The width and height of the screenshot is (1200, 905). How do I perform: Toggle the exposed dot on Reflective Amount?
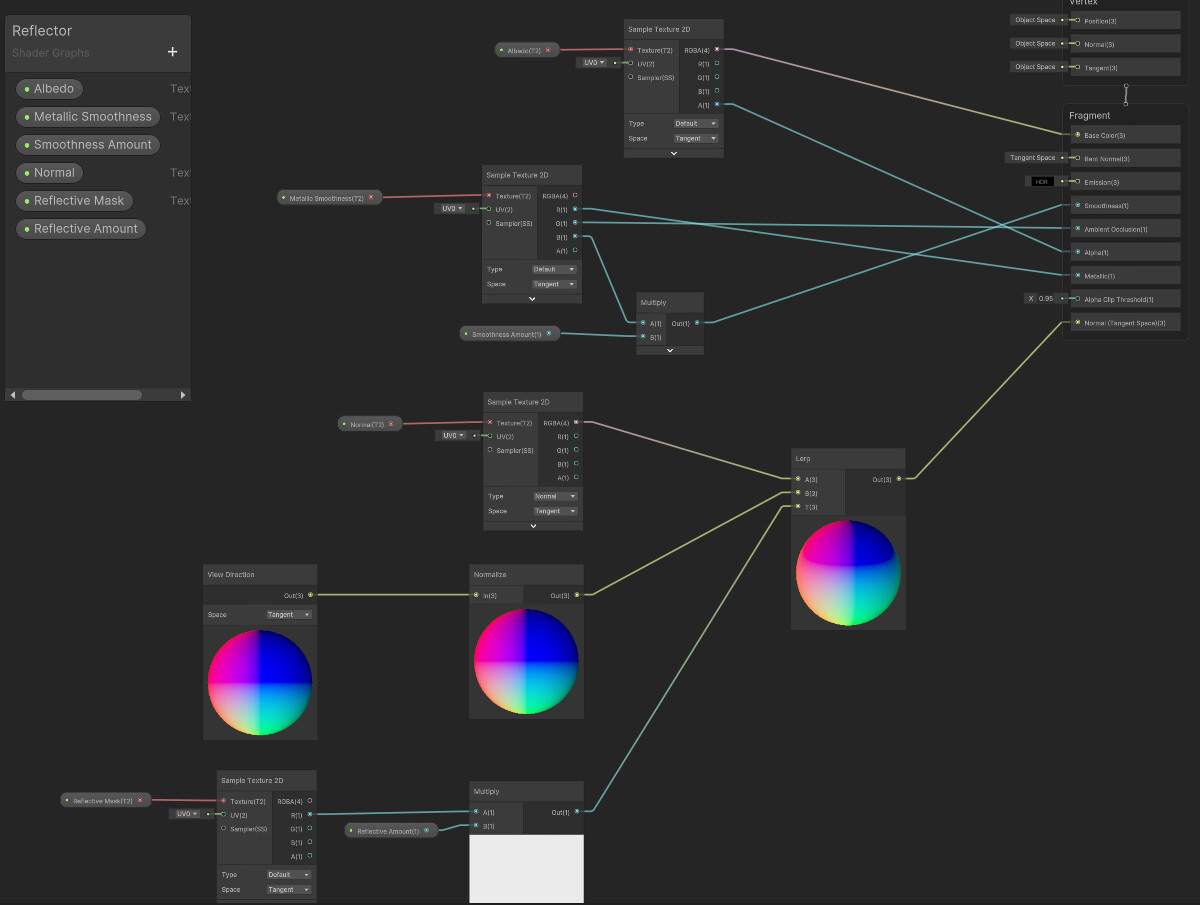25,228
